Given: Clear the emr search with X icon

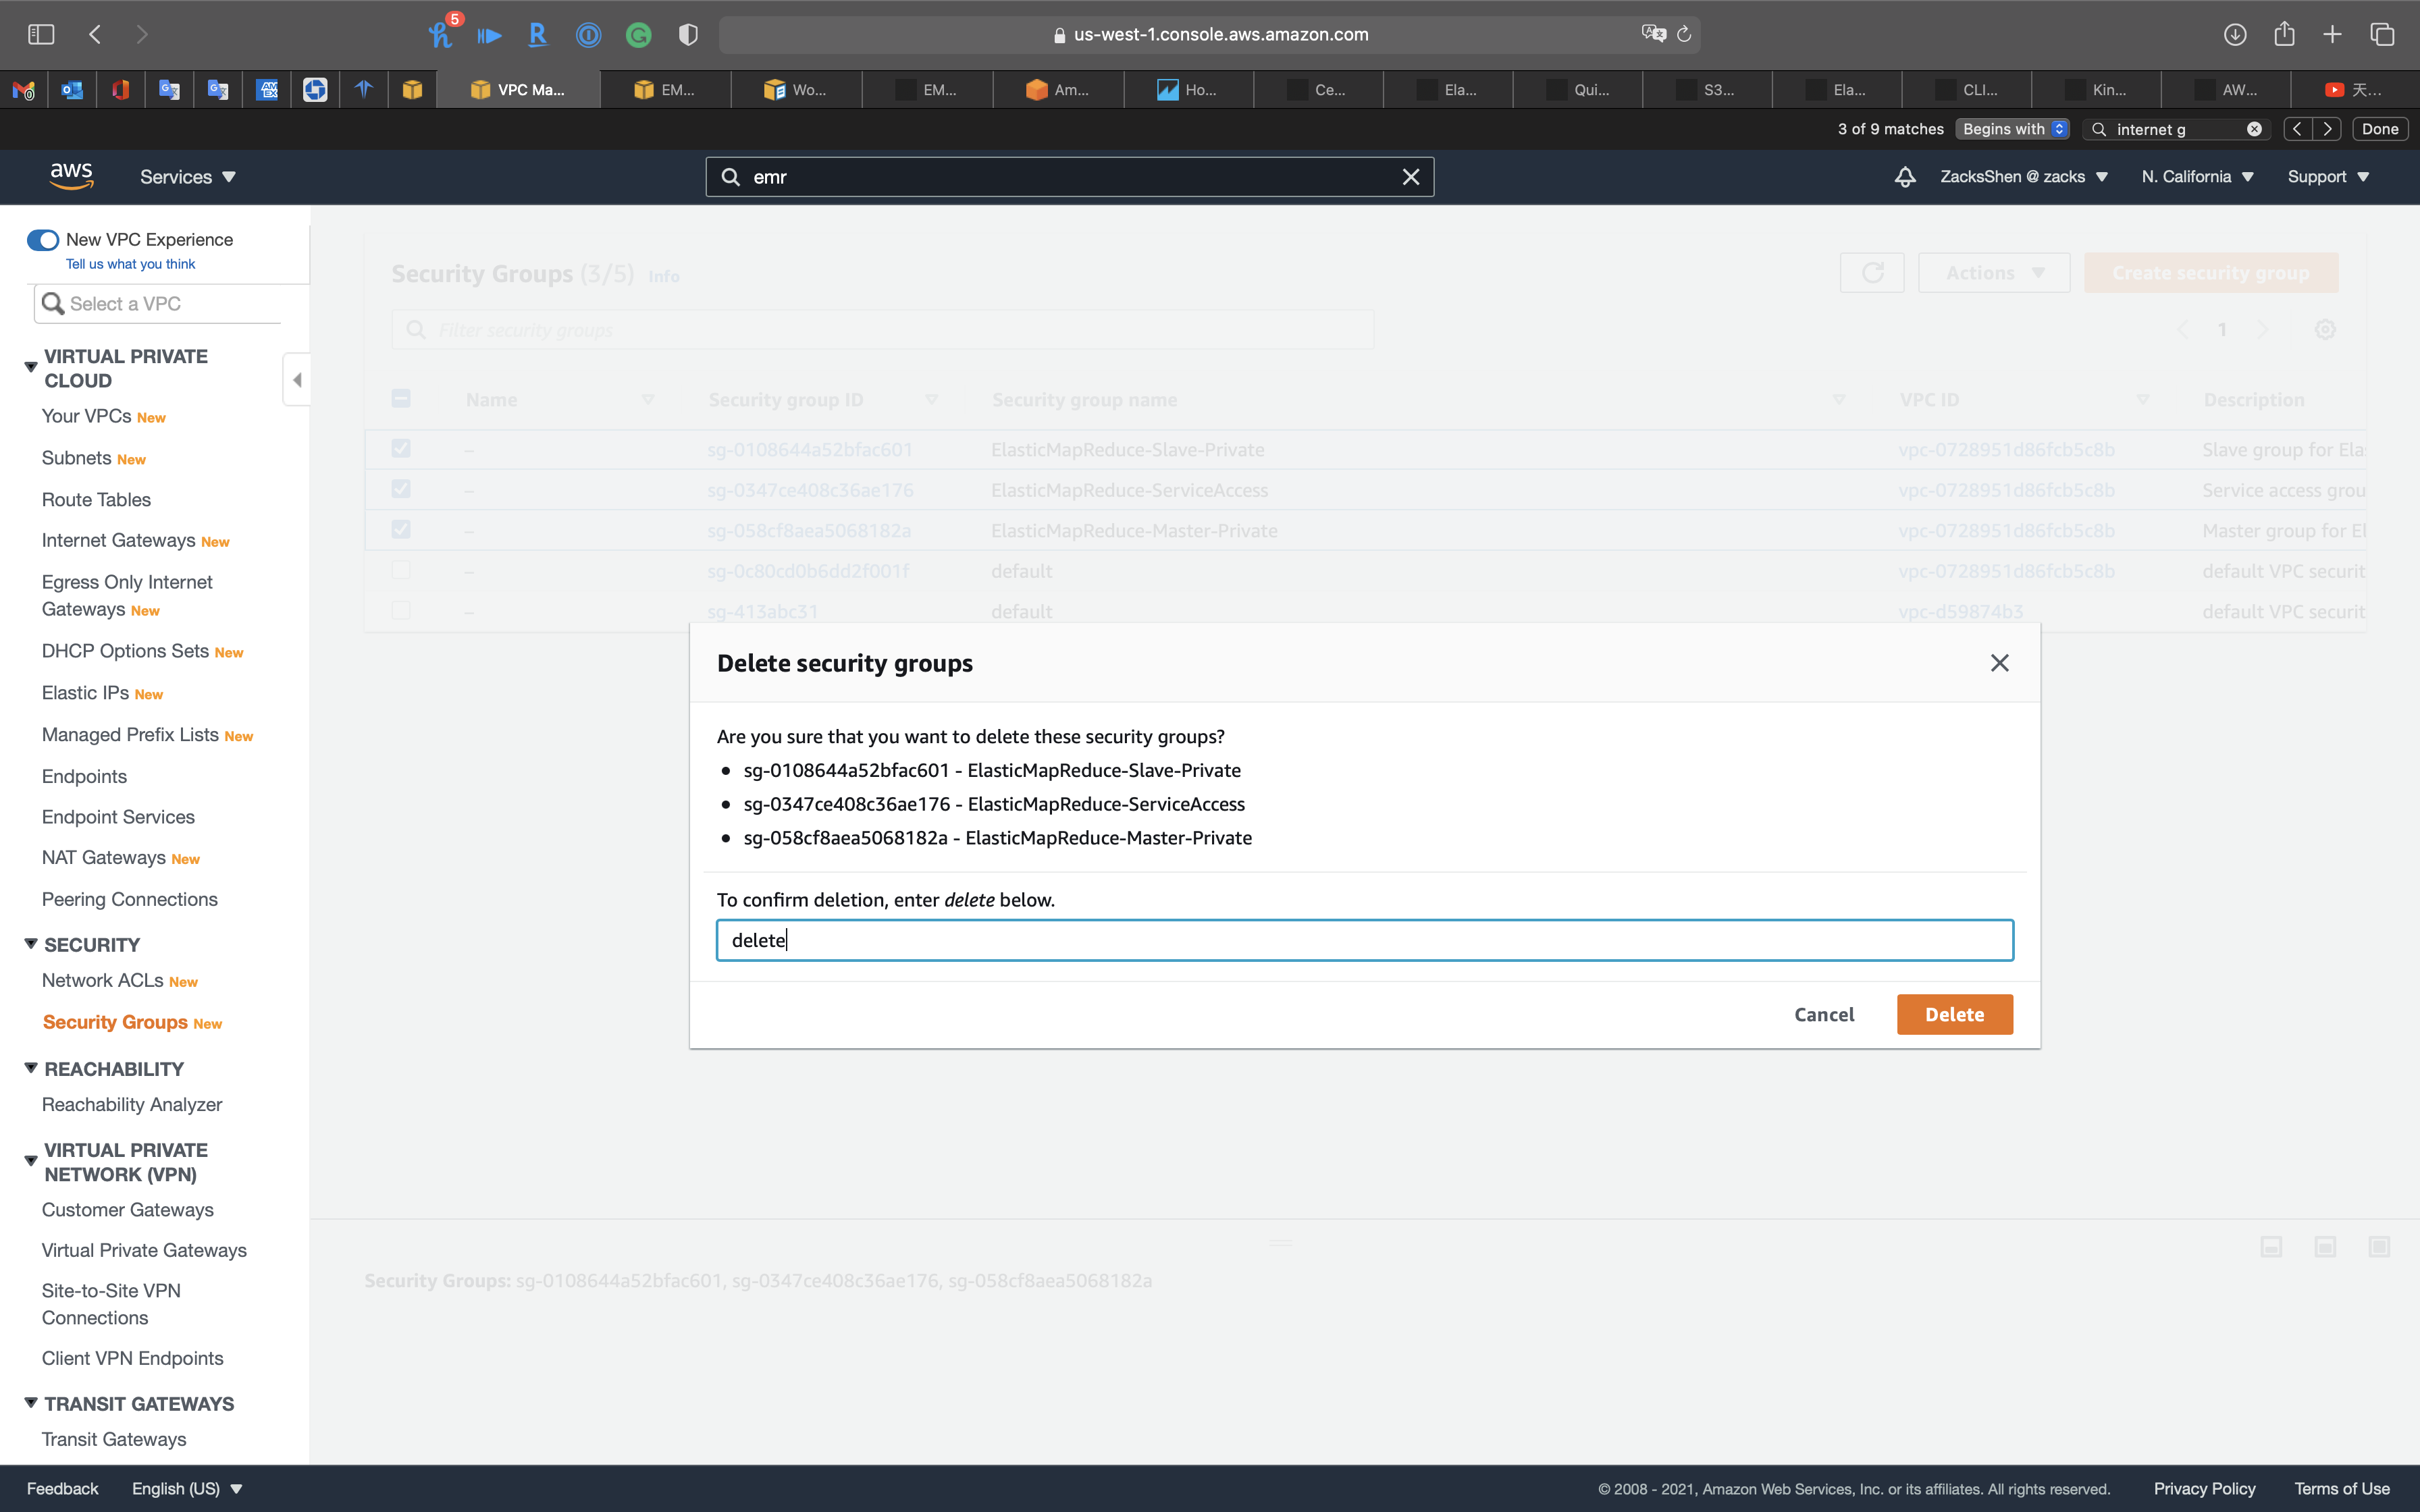Looking at the screenshot, I should click(x=1410, y=177).
